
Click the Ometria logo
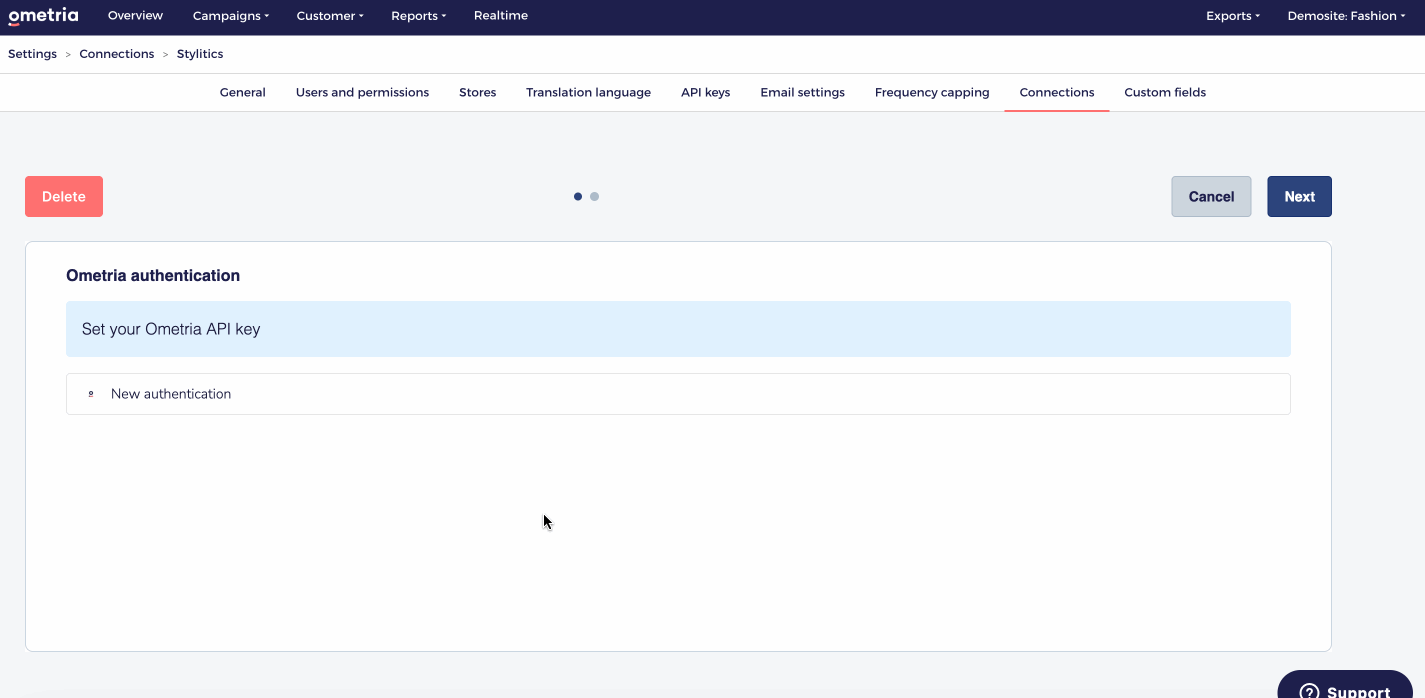coord(43,16)
